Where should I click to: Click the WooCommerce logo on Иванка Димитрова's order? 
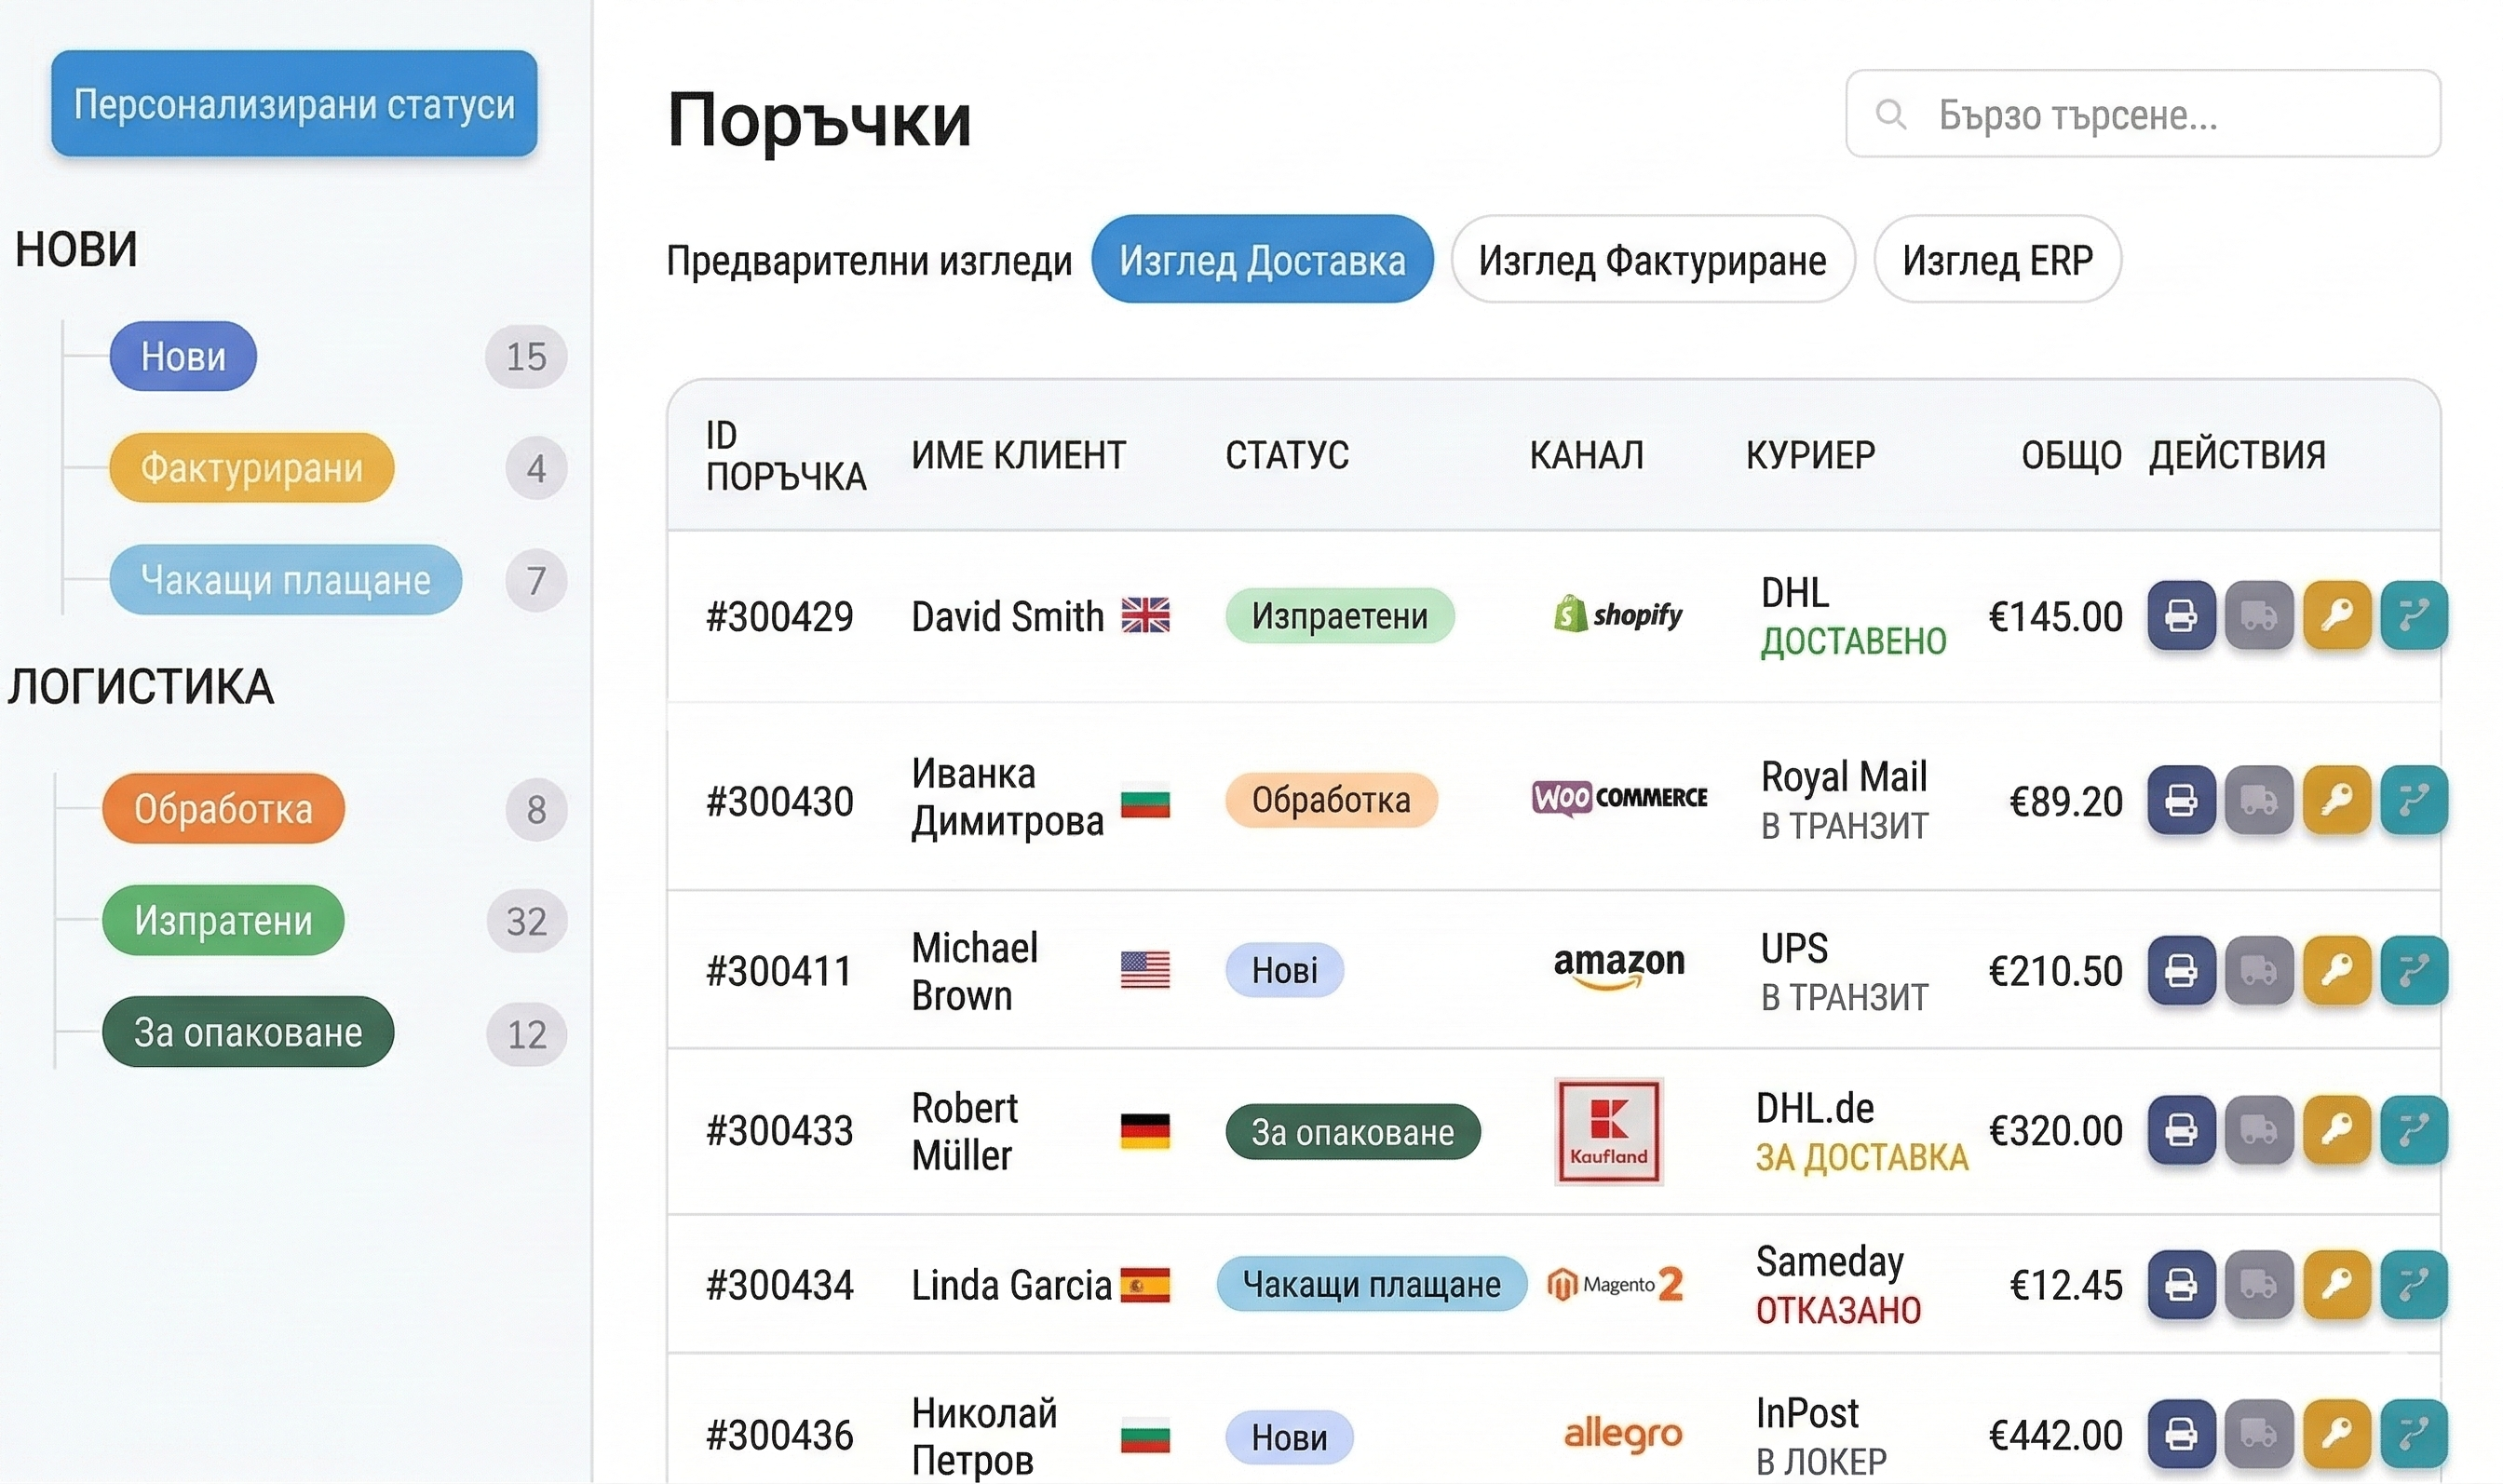click(x=1620, y=798)
